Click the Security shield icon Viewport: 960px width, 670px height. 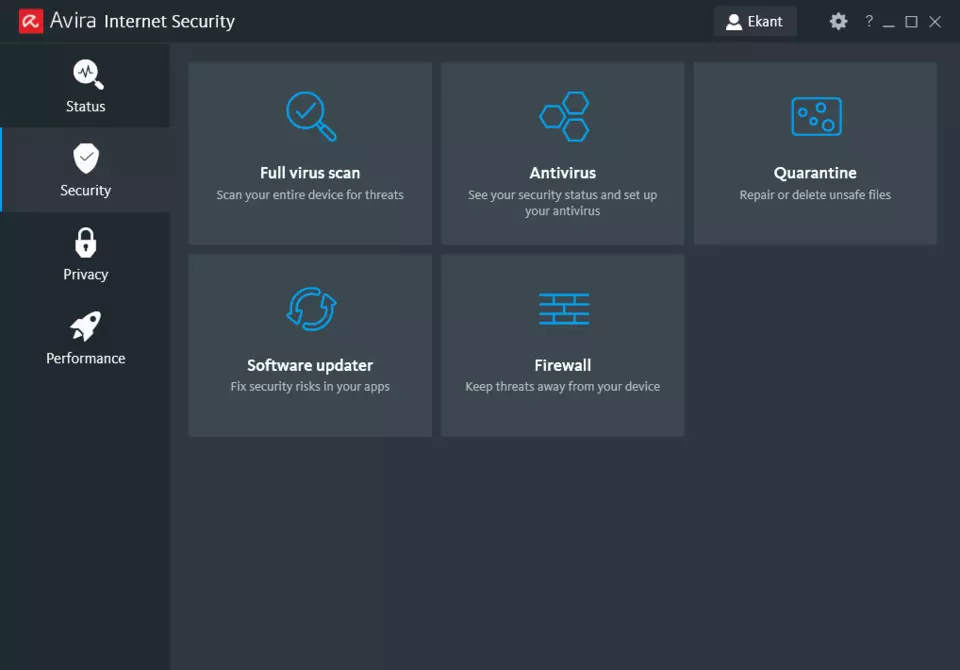pos(85,157)
